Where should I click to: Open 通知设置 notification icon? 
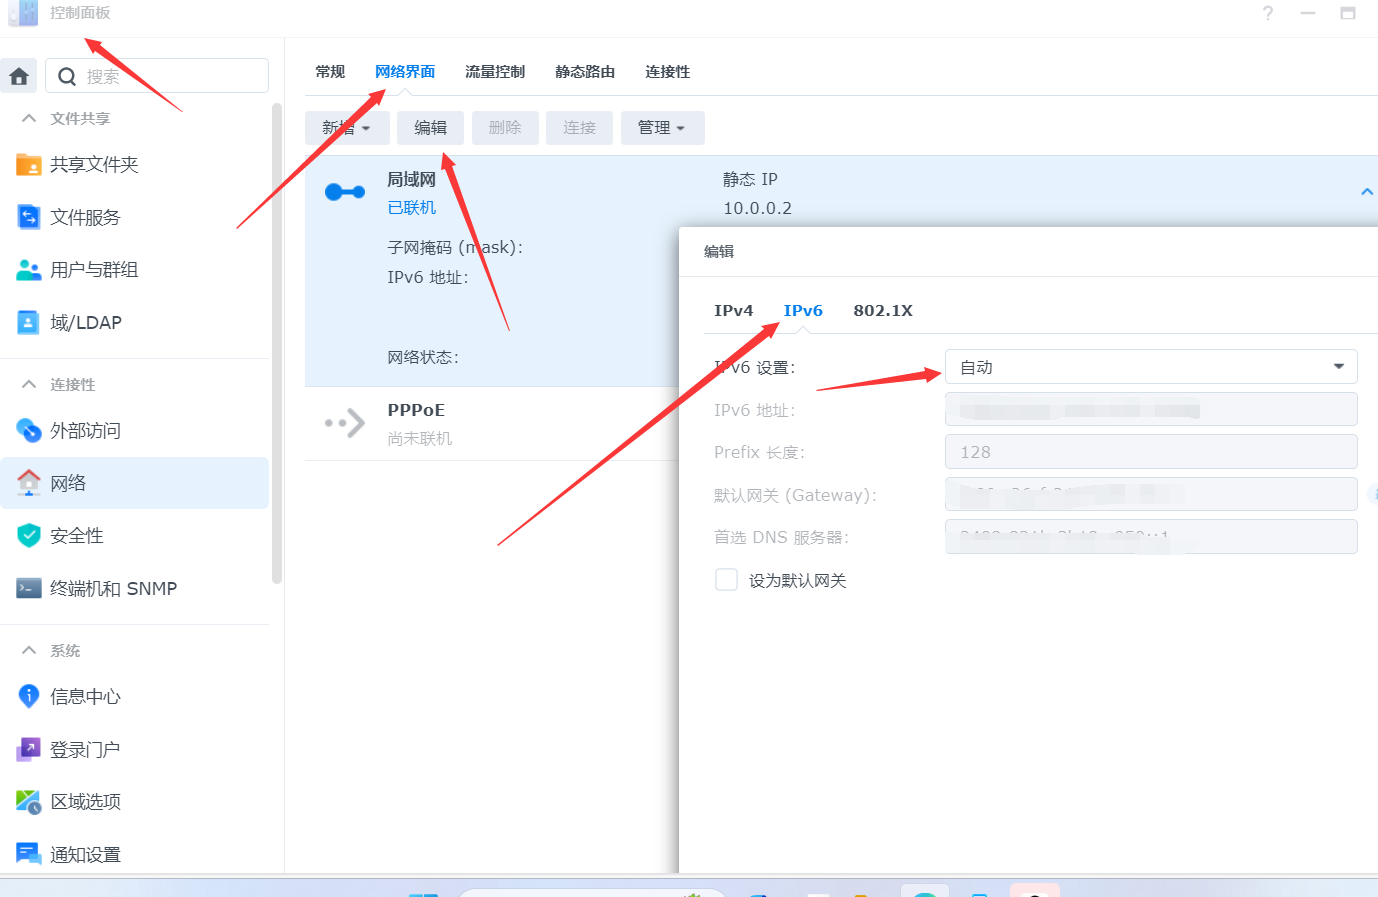29,854
